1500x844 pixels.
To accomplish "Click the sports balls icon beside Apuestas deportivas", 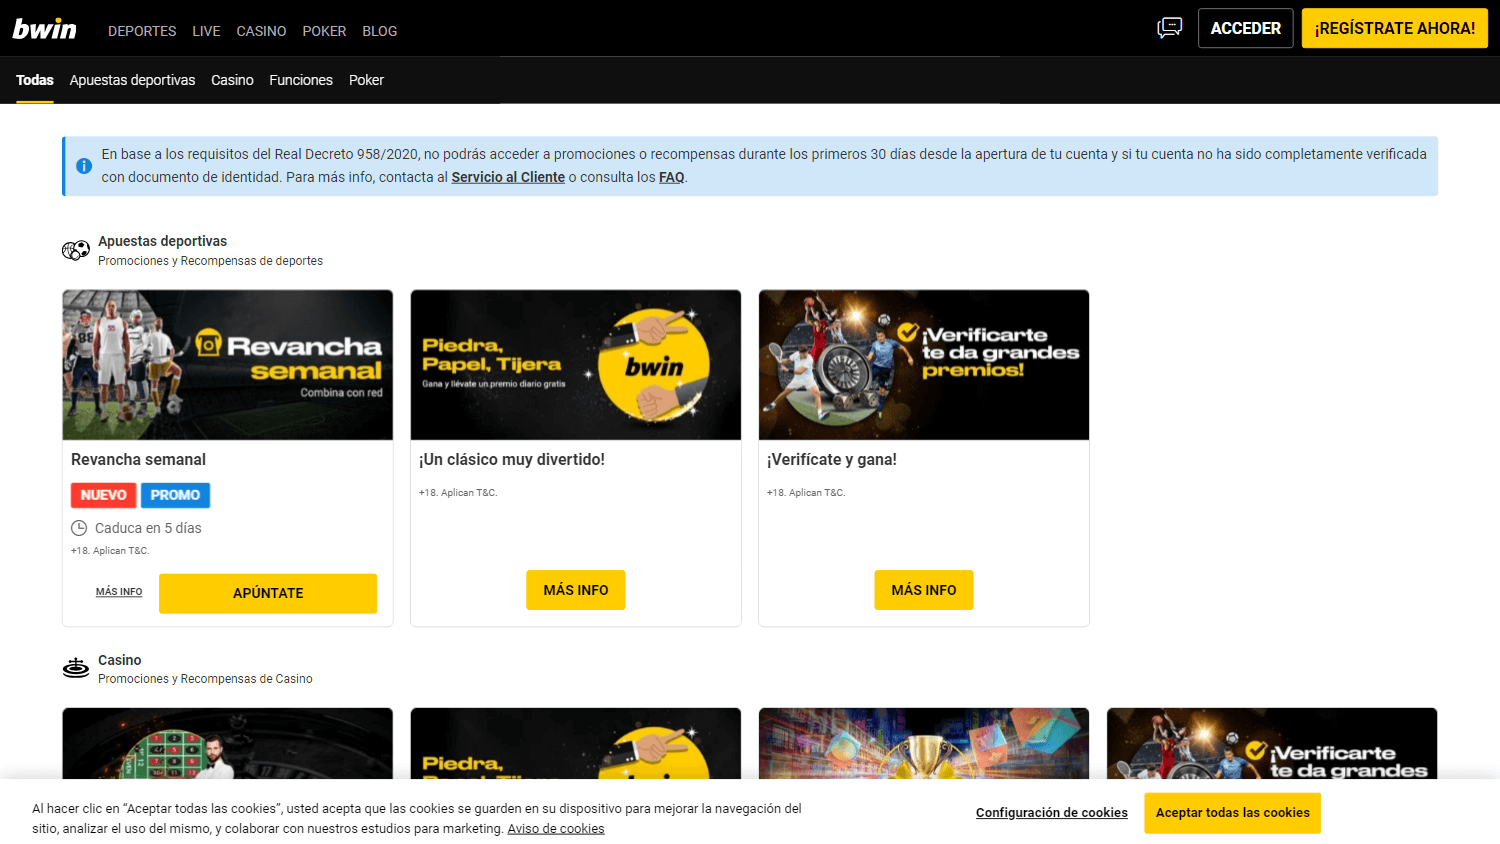I will 76,250.
